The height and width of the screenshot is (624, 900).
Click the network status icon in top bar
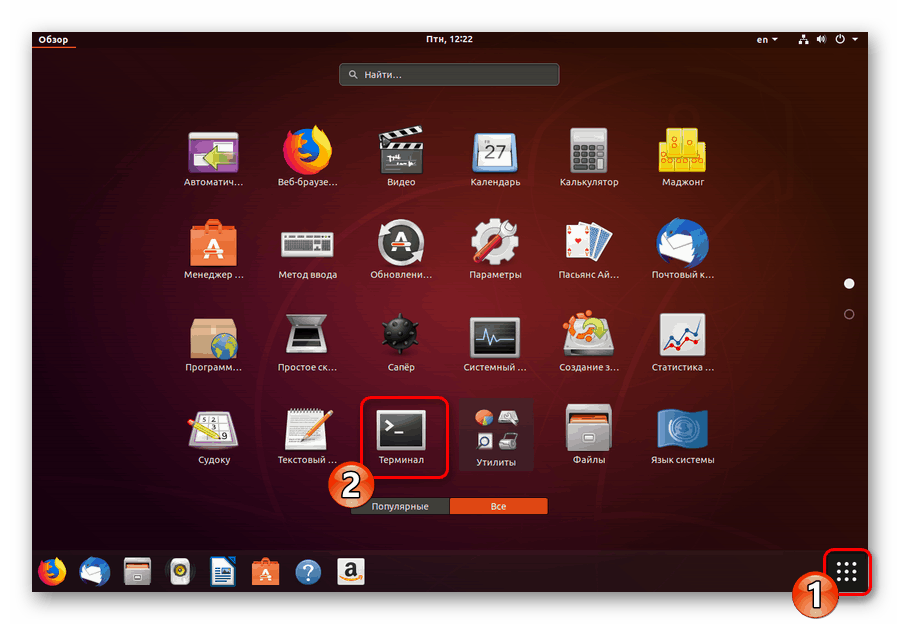[804, 40]
